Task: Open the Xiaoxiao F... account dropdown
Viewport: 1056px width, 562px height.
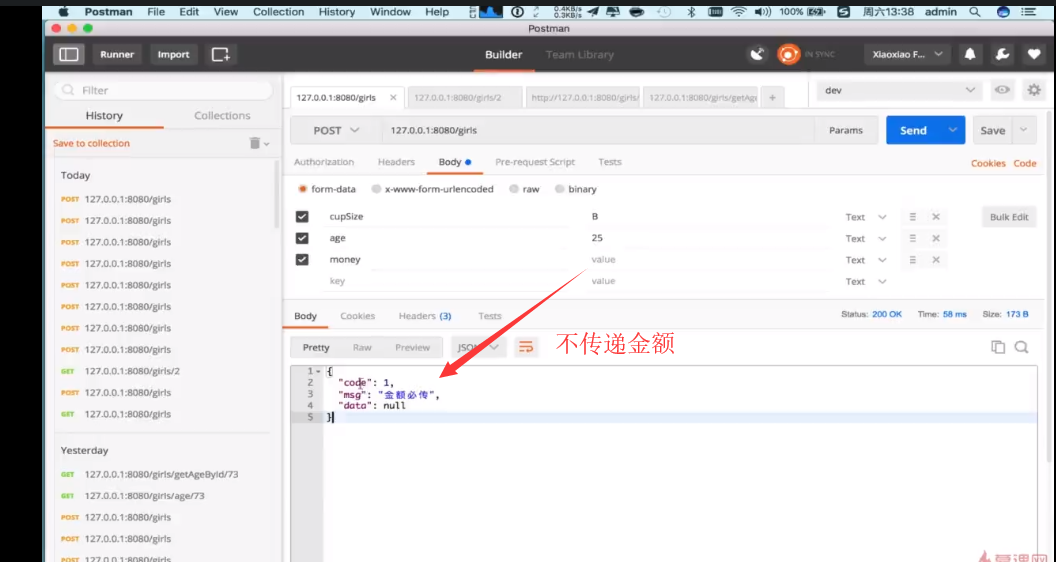Action: click(x=906, y=55)
